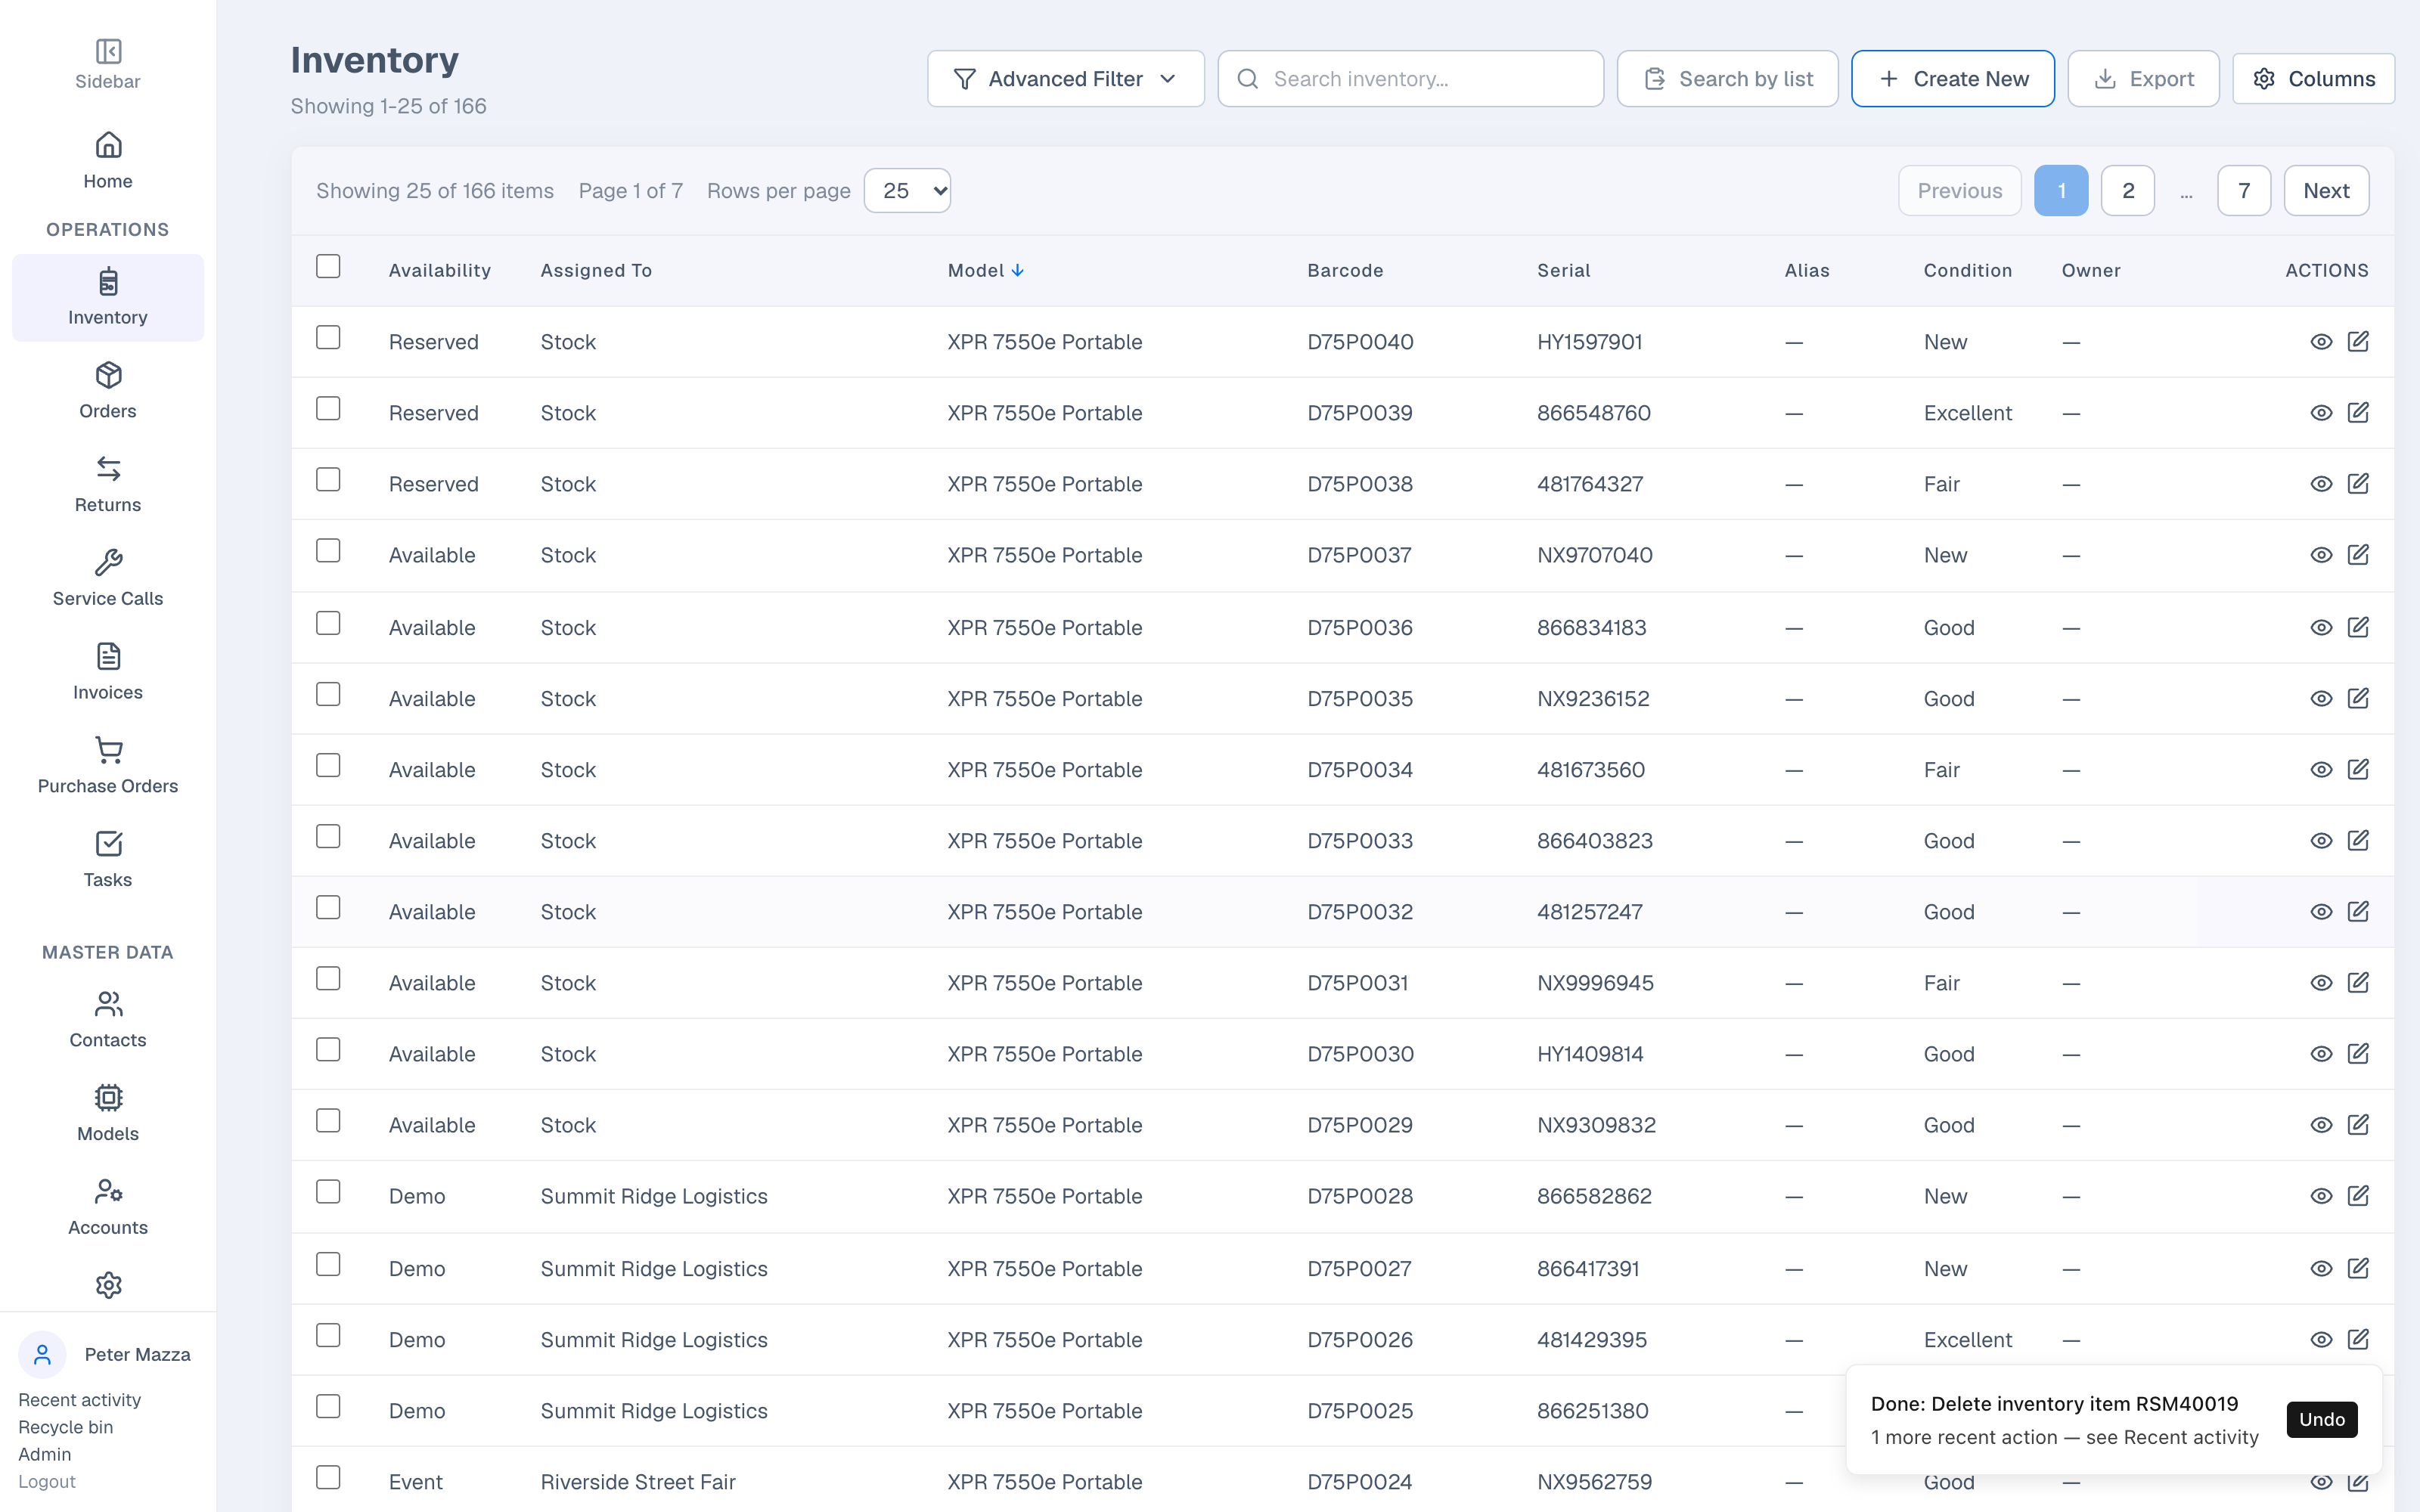Jump to page 7
Image resolution: width=2420 pixels, height=1512 pixels.
2244,191
